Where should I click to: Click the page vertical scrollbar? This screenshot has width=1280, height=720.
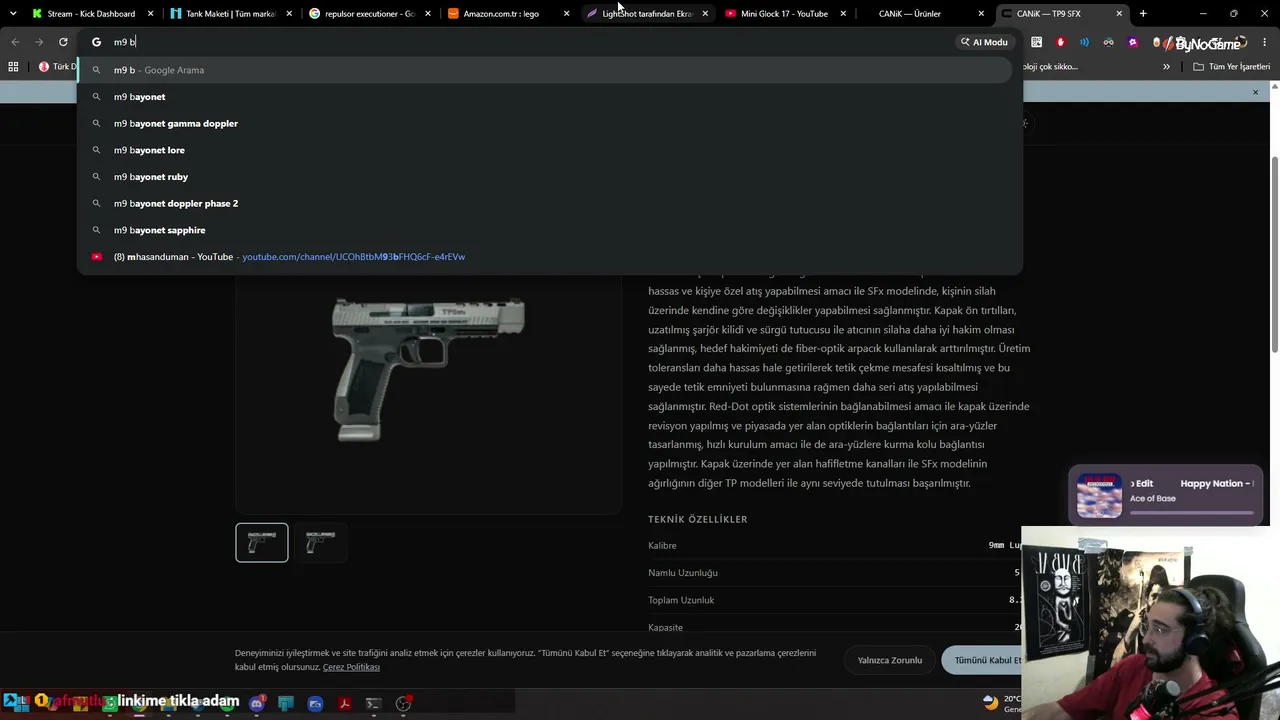pyautogui.click(x=1274, y=254)
